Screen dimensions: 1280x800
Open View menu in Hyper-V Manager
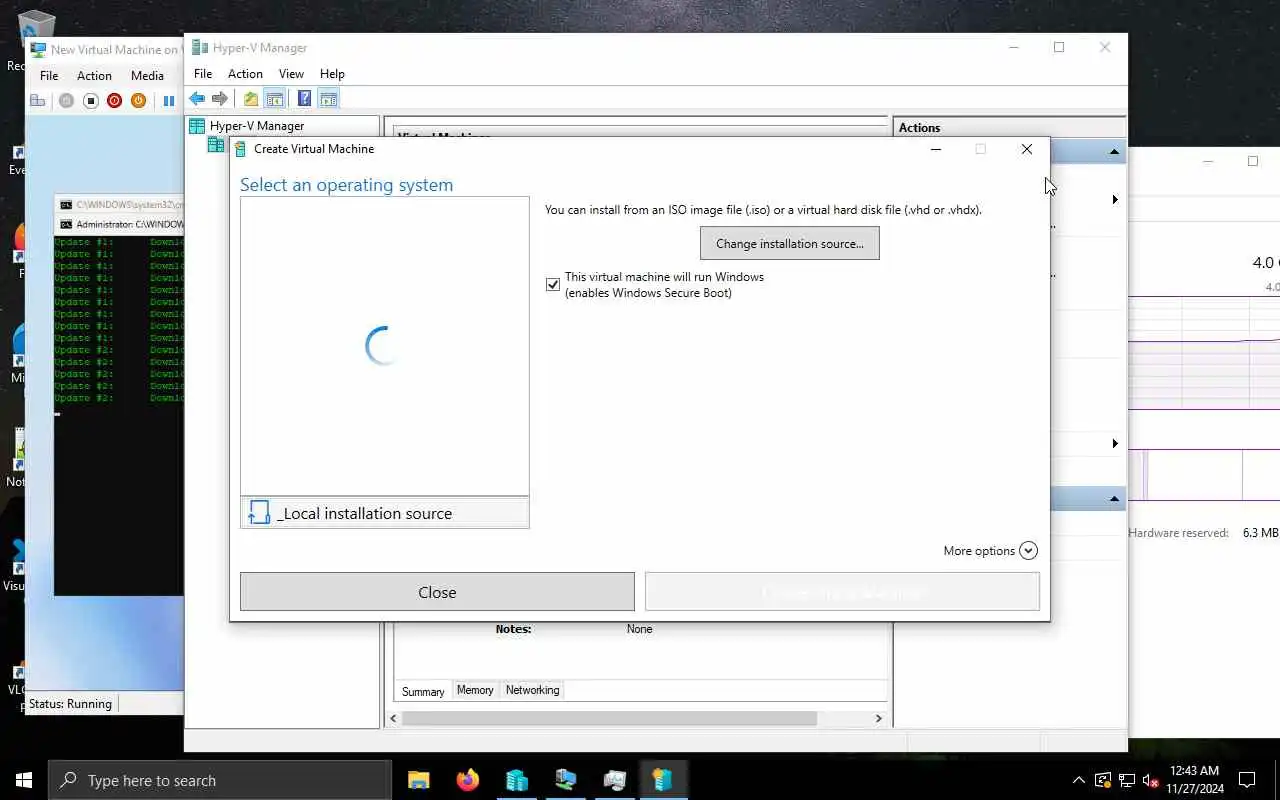click(291, 74)
